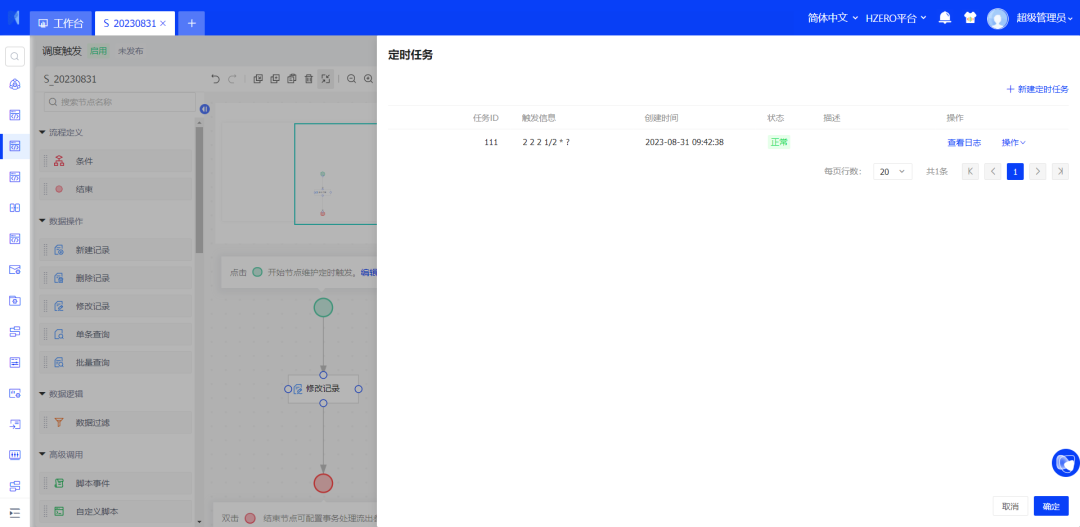This screenshot has width=1080, height=527.
Task: Click the trash delete icon in toolbar
Action: pyautogui.click(x=308, y=79)
